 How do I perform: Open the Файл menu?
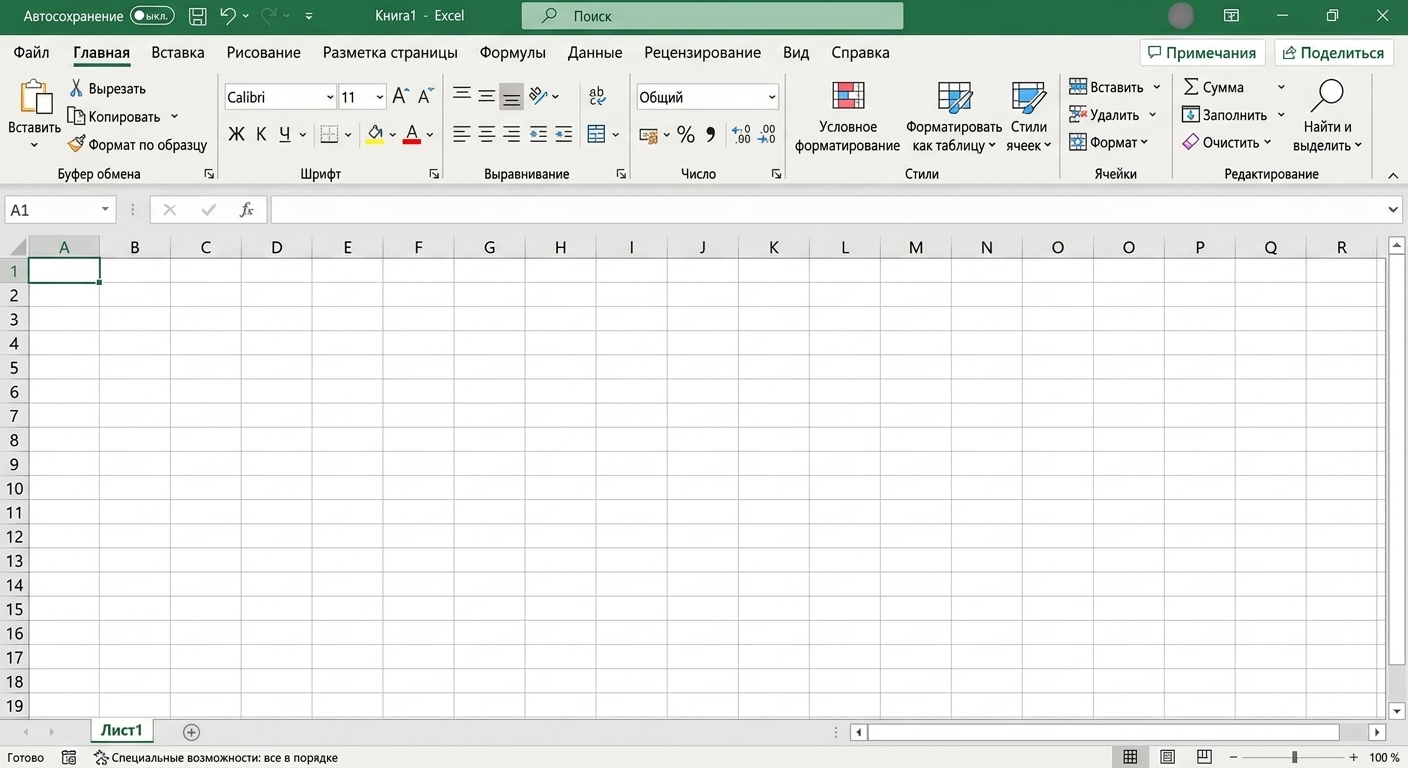(31, 52)
